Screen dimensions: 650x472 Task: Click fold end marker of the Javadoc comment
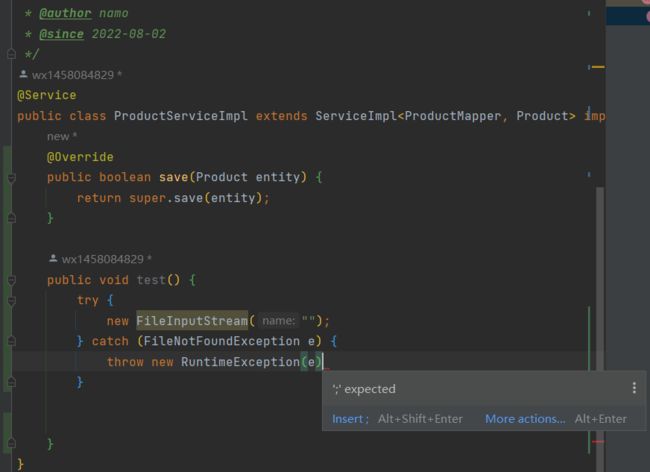click(12, 53)
